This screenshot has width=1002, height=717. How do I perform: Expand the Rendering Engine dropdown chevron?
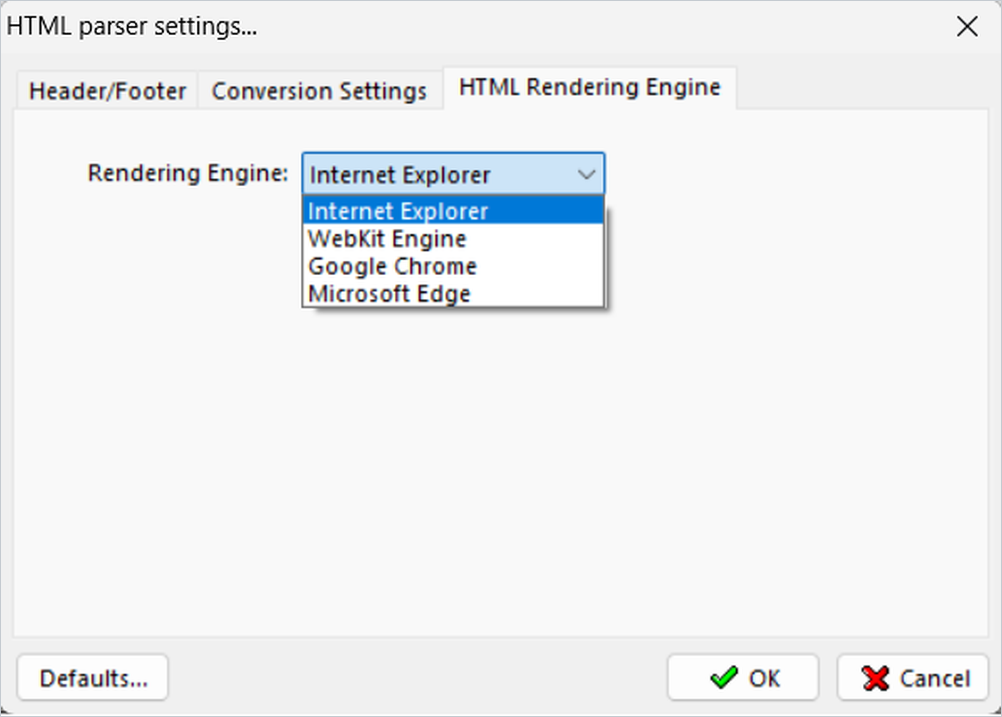[586, 174]
